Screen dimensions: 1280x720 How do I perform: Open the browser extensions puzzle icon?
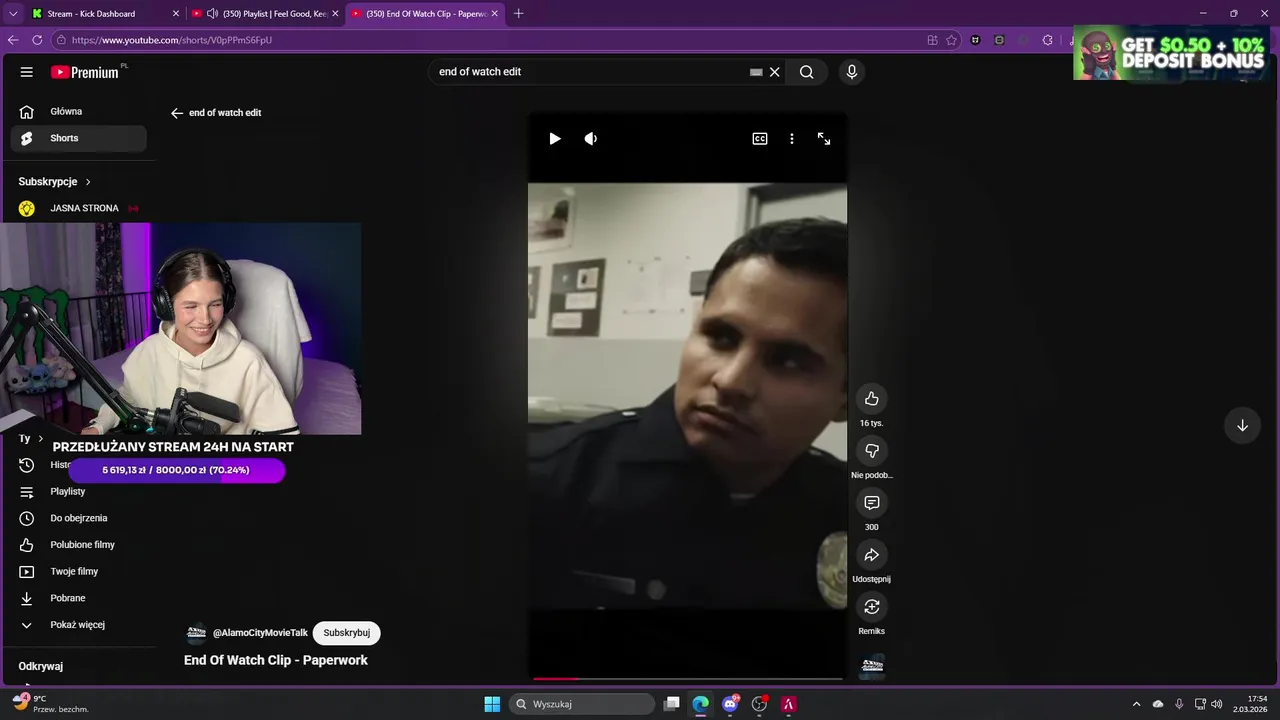(1047, 40)
